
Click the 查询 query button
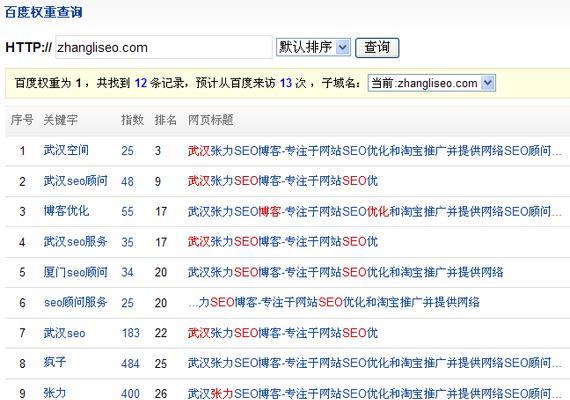click(x=377, y=48)
